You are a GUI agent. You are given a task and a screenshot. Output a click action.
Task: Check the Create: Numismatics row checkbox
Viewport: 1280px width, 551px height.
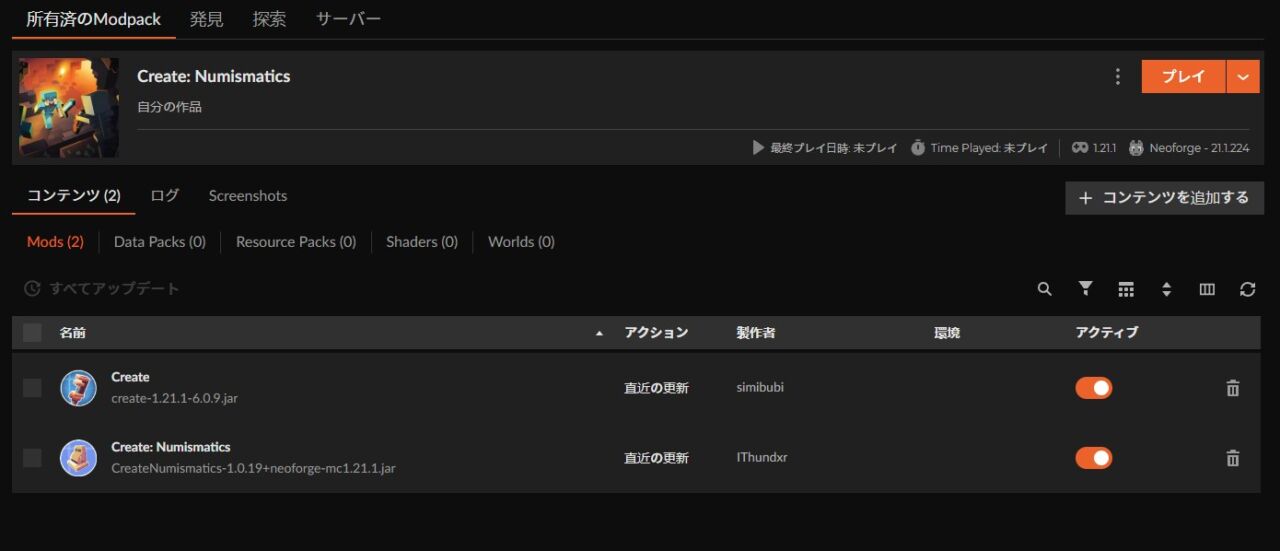click(x=32, y=458)
